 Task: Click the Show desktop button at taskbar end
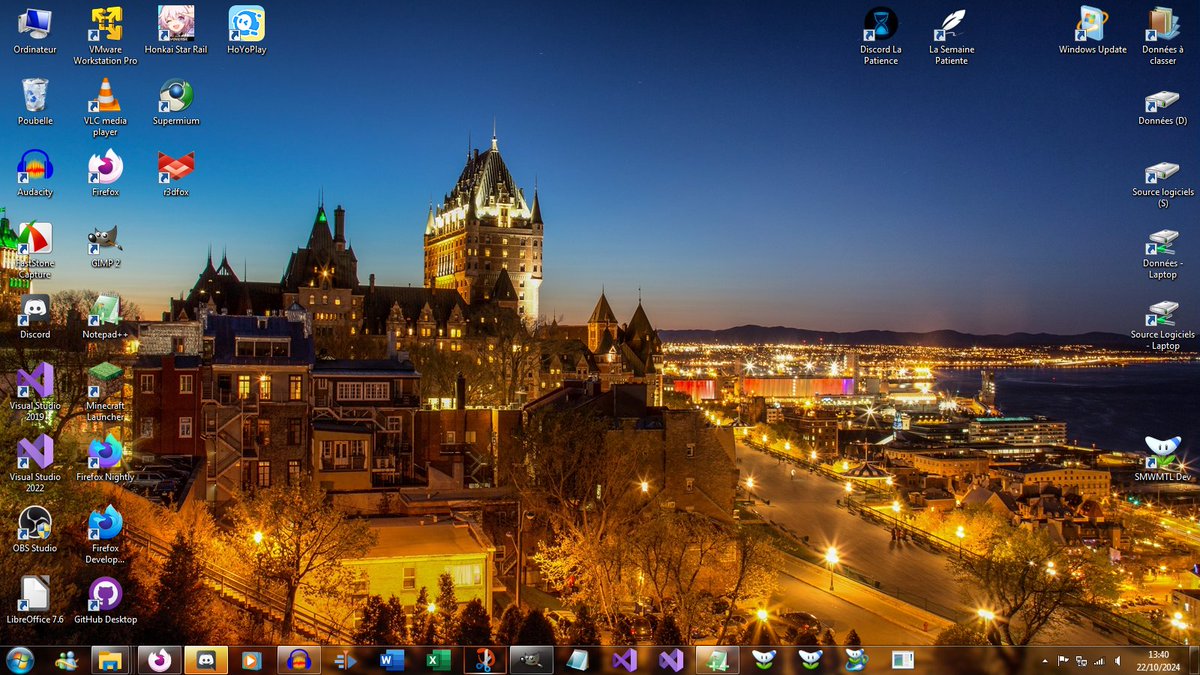pos(1193,660)
